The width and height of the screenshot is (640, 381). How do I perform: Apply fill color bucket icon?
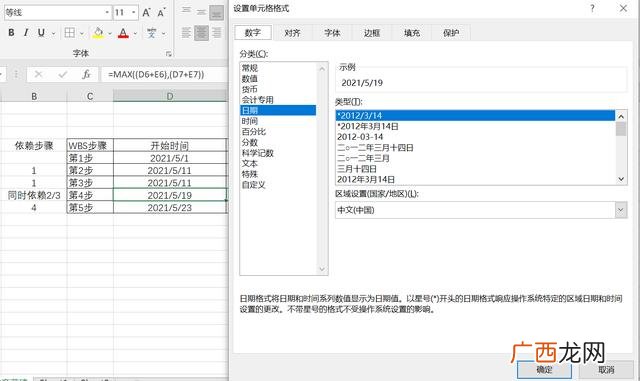pyautogui.click(x=98, y=33)
